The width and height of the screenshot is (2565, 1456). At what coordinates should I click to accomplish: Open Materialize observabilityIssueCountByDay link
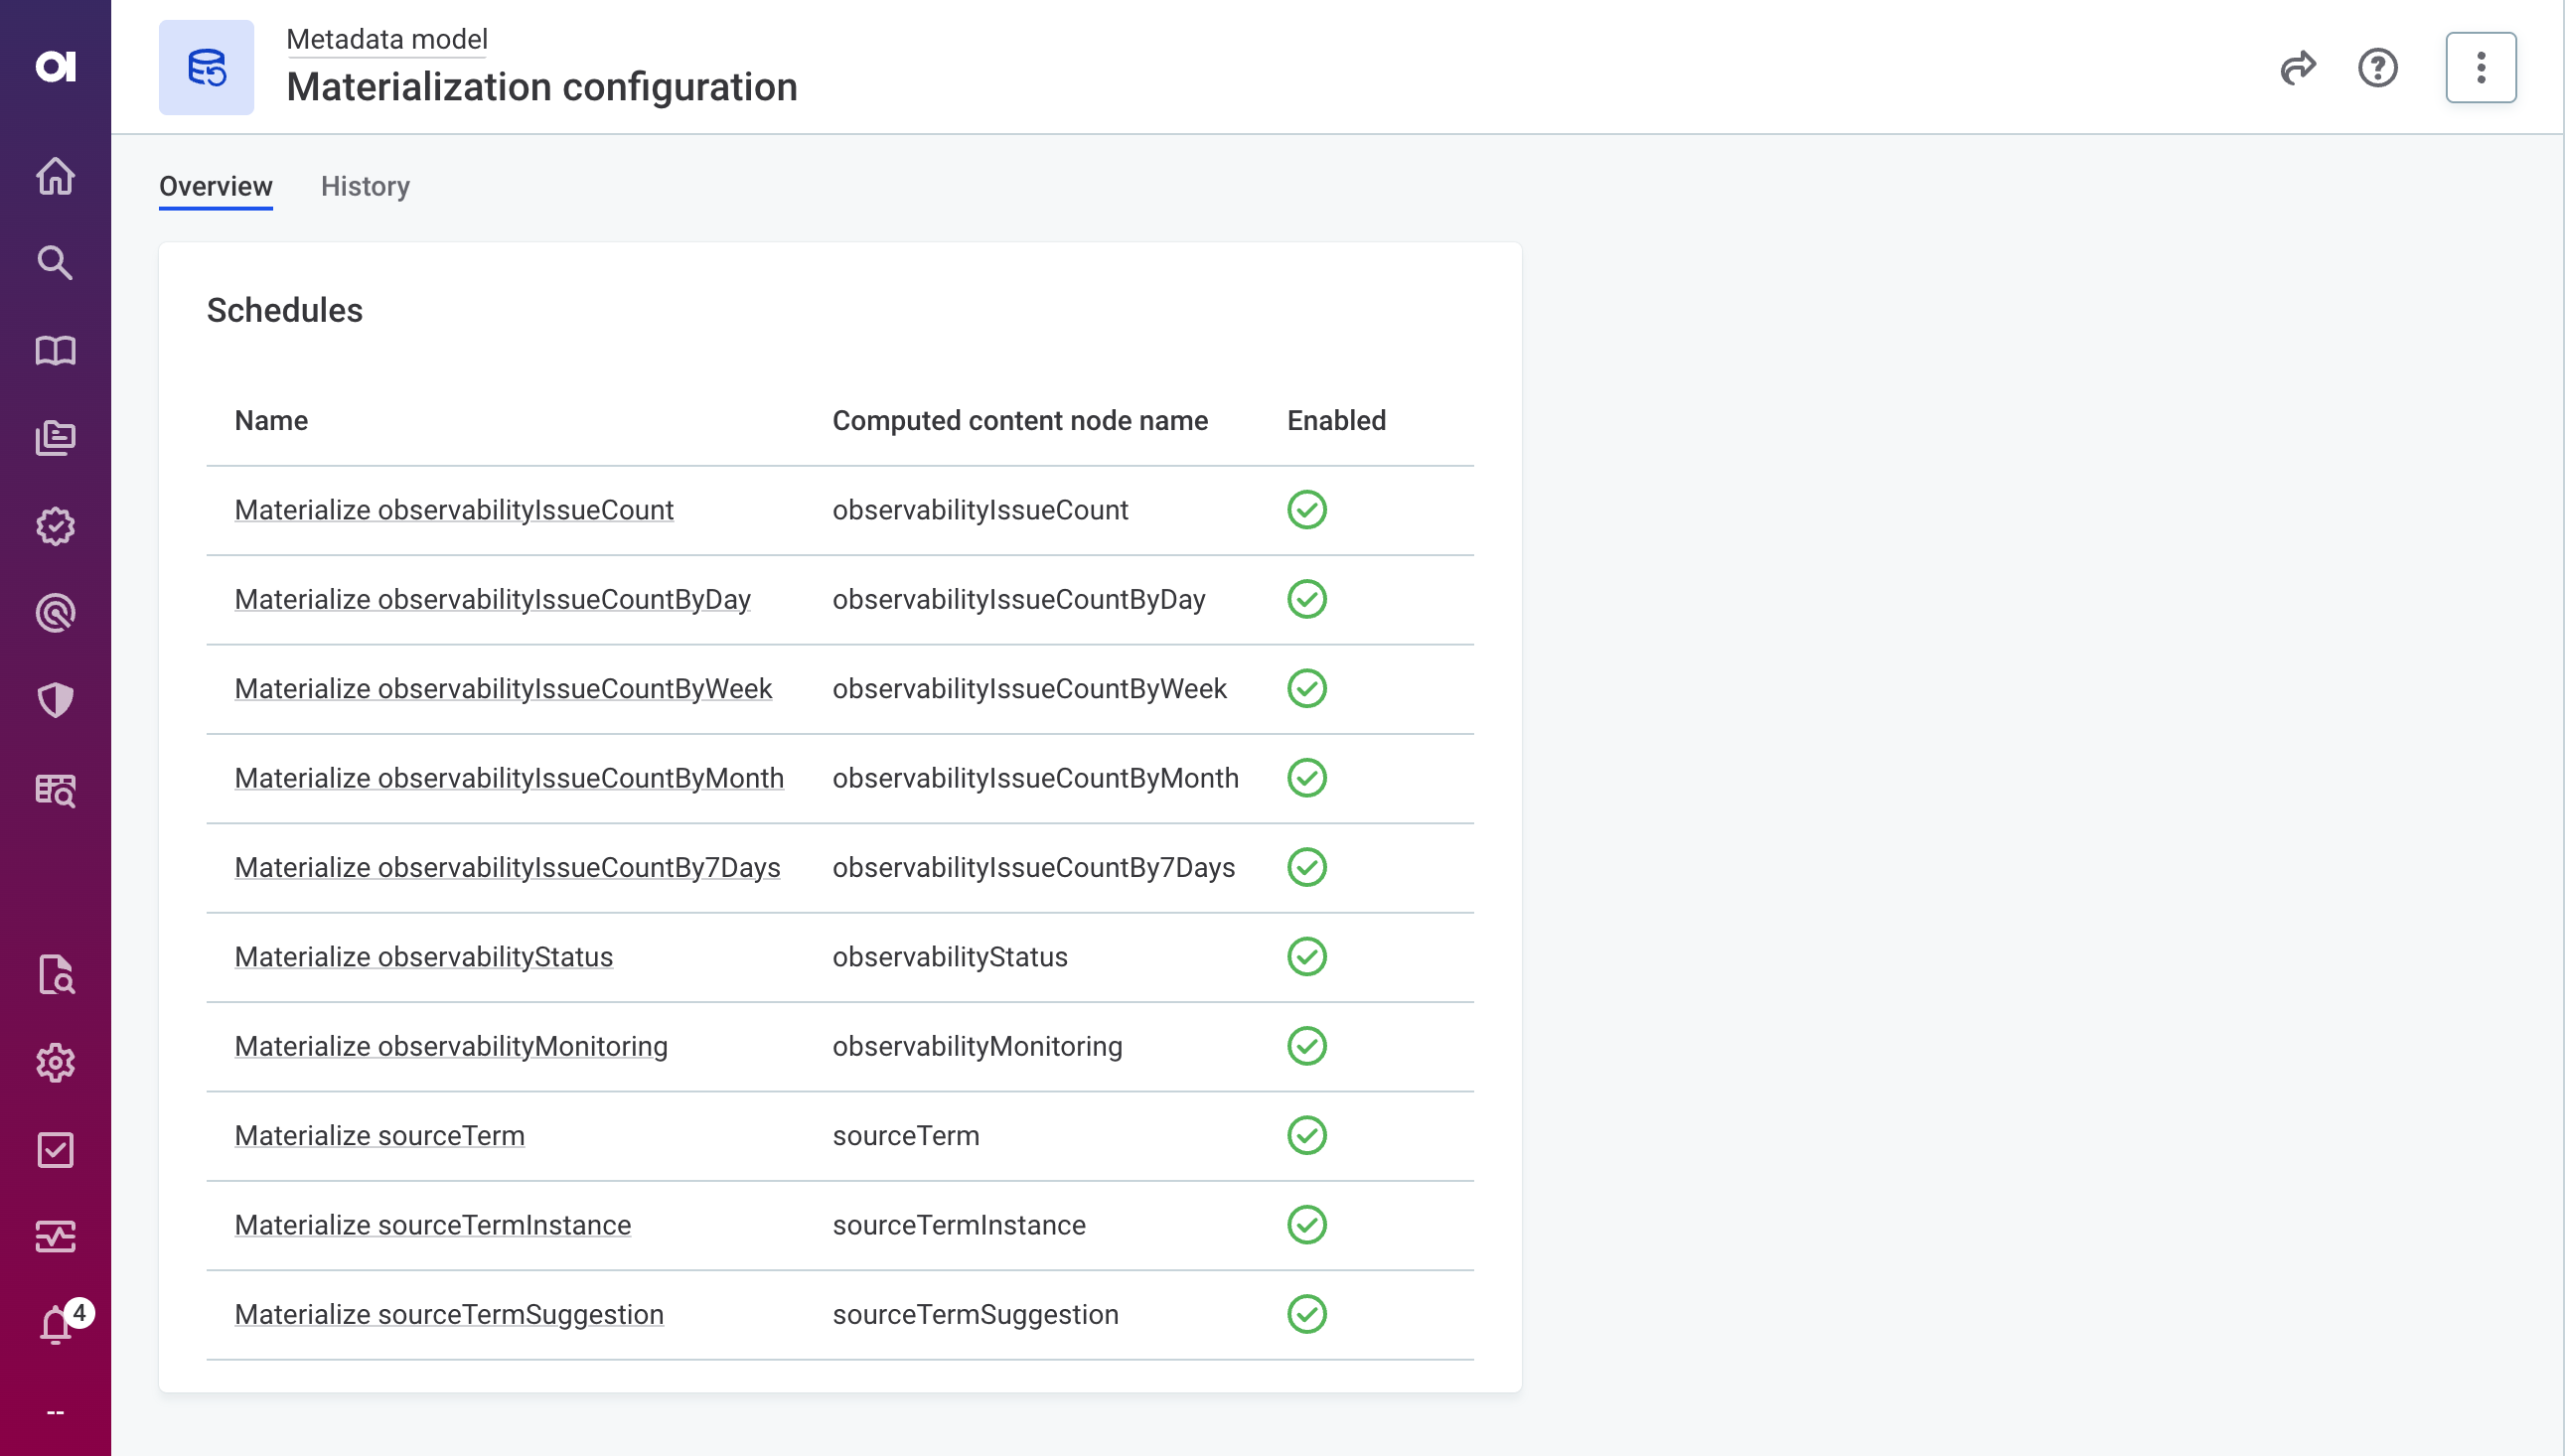click(493, 600)
